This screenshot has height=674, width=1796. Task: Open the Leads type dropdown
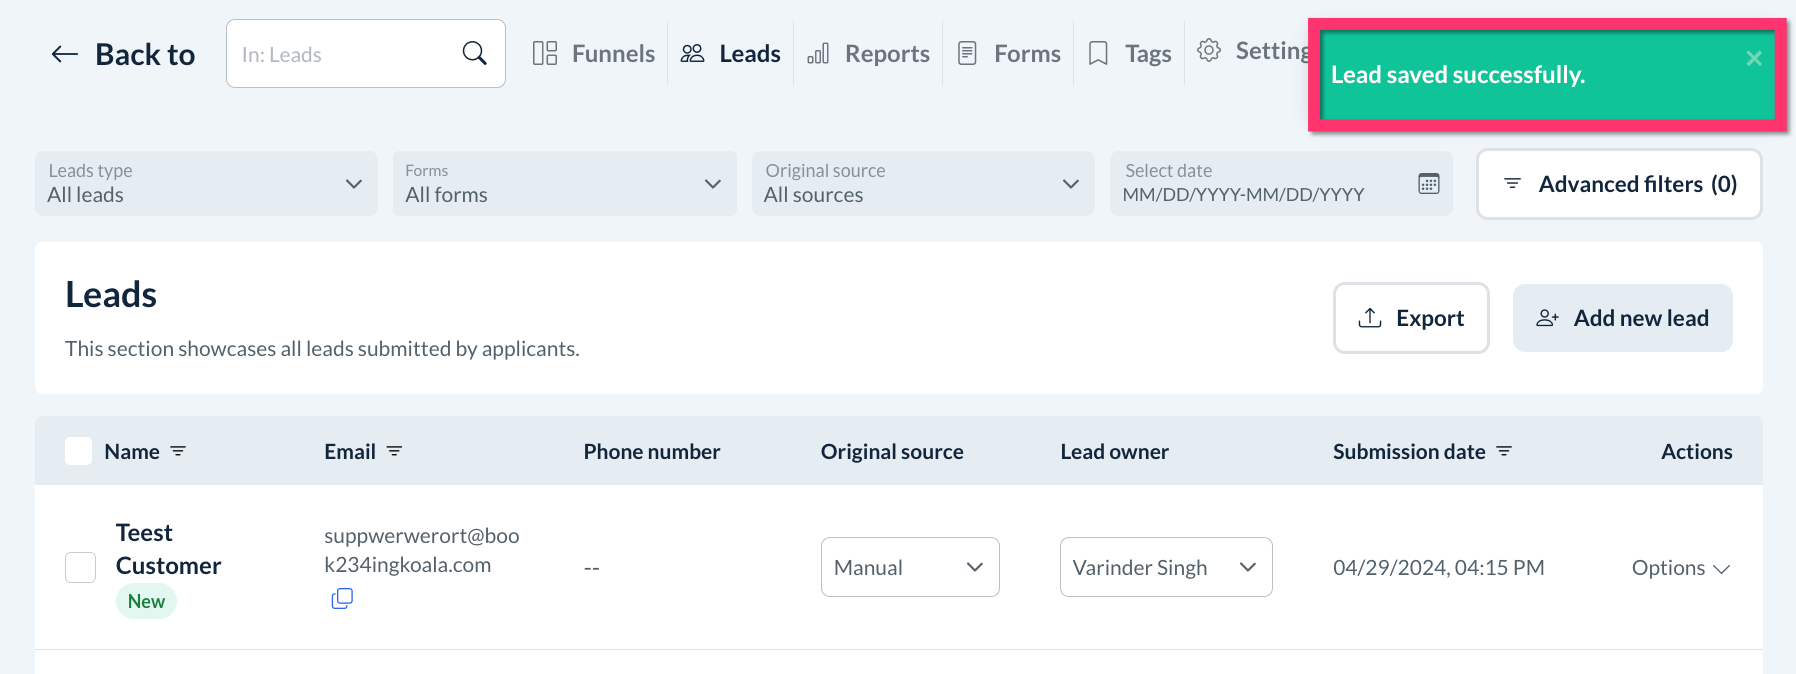(x=206, y=184)
